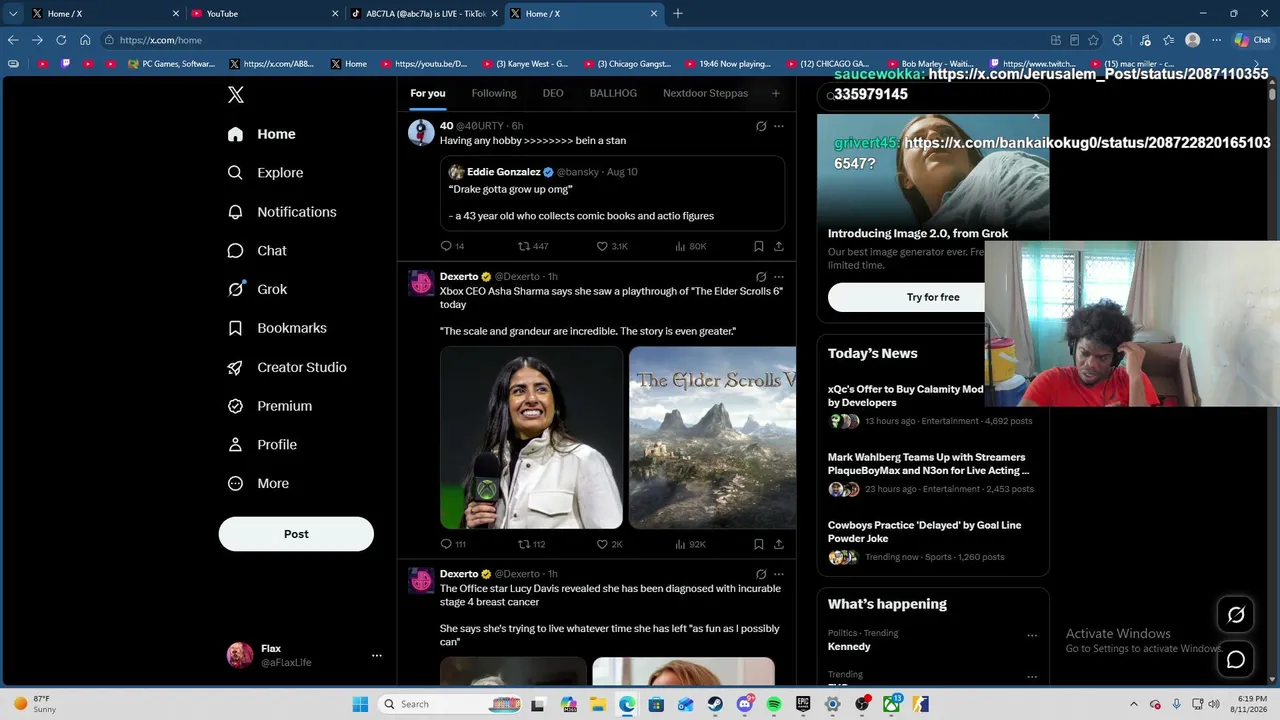
Task: Open options for the Kennedy trend
Action: (1032, 636)
